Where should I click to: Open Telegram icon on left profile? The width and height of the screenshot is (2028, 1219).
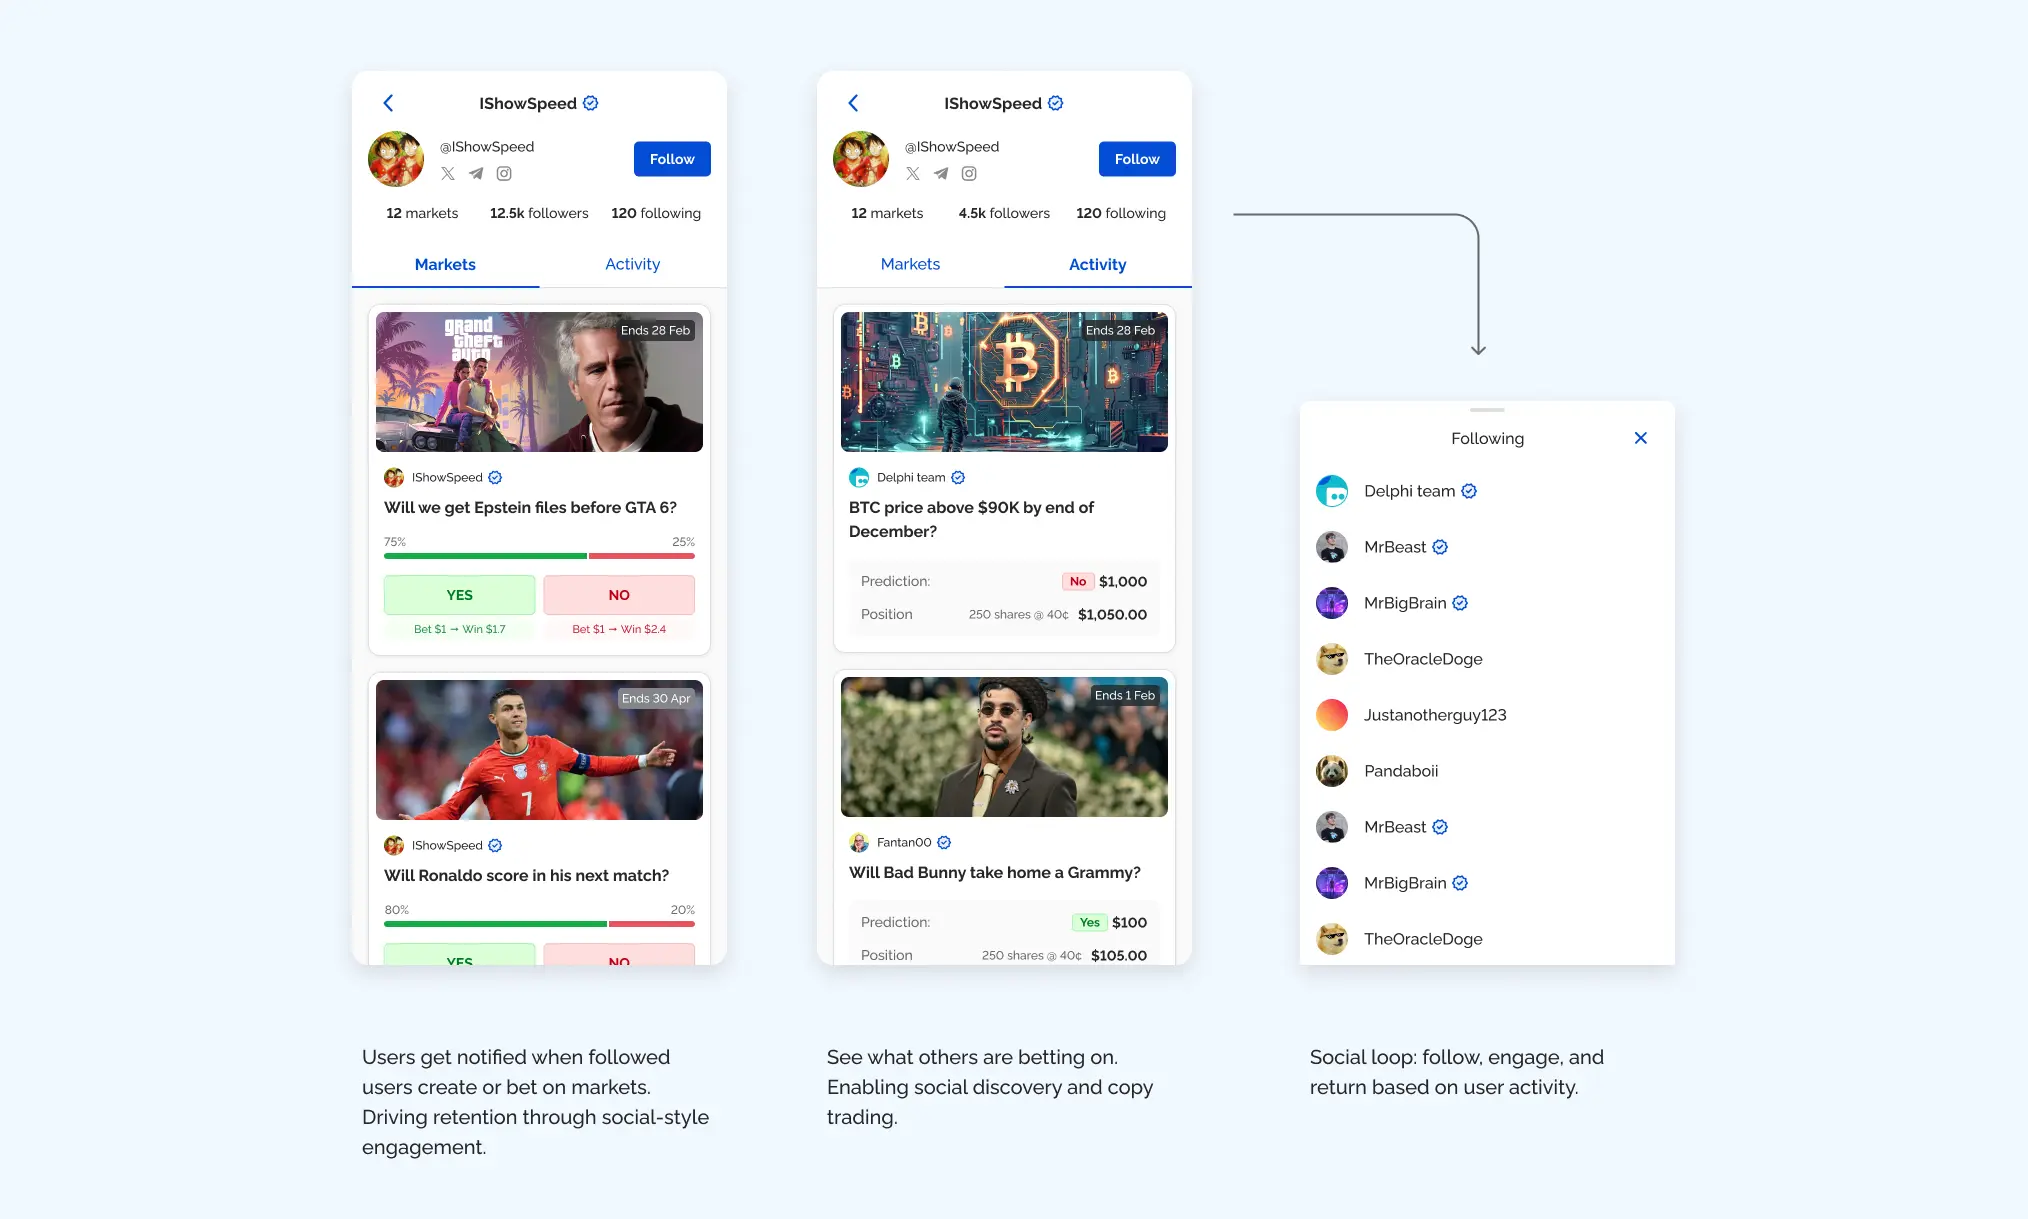(x=476, y=174)
